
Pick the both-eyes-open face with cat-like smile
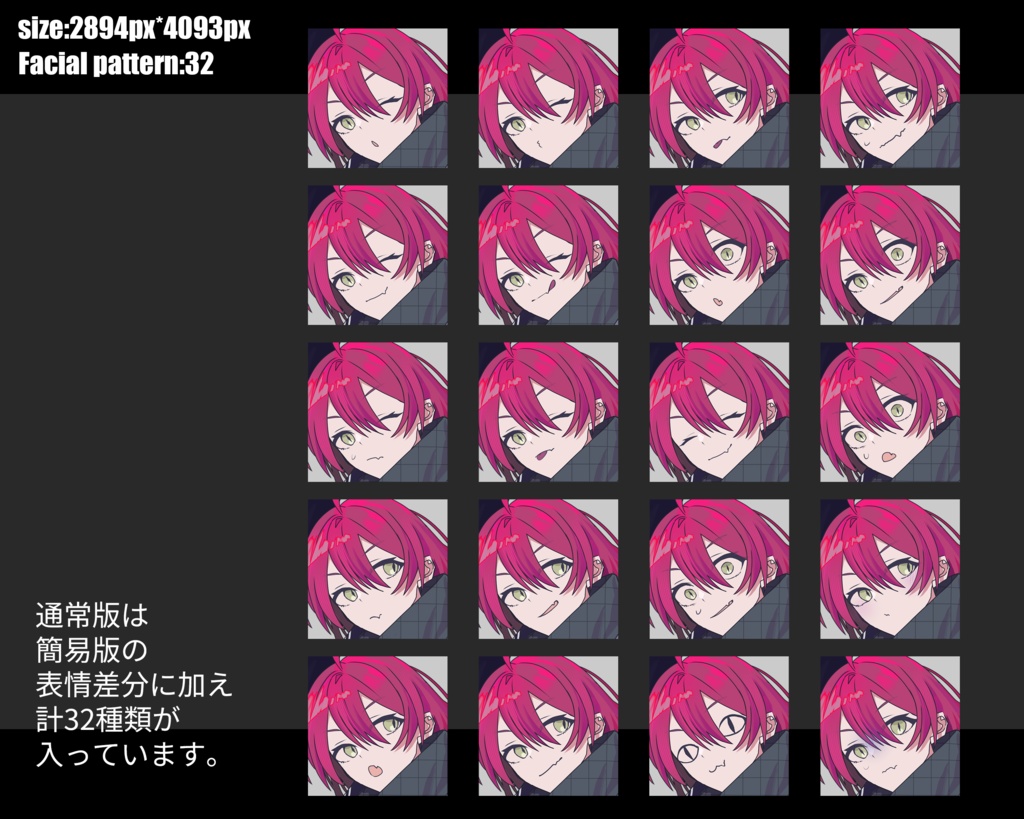coord(548,726)
